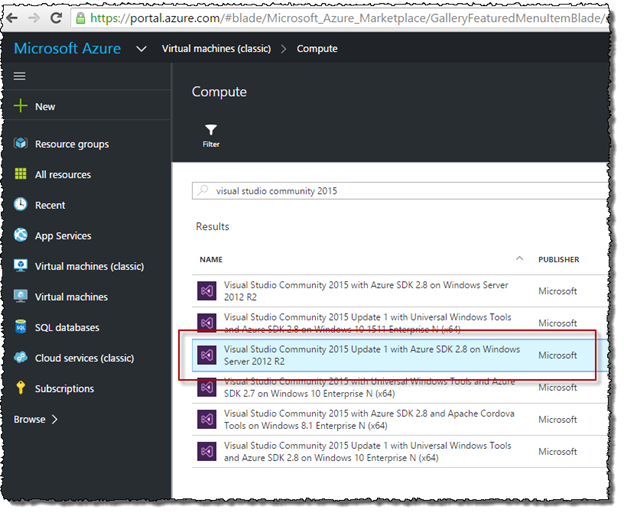This screenshot has width=624, height=516.
Task: Click the sort caret in NAME column
Action: coord(519,259)
